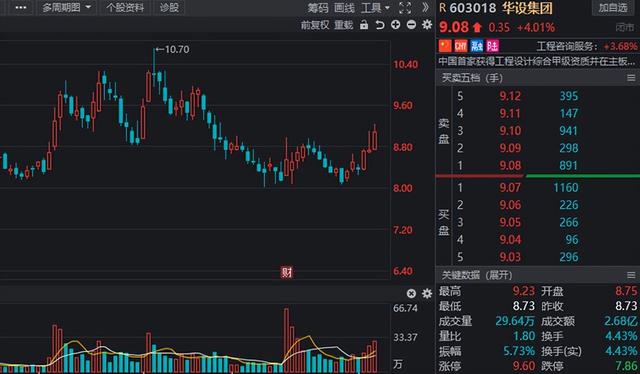Image resolution: width=640 pixels, height=374 pixels.
Task: Zoom out chart with minus icon
Action: coord(411,25)
